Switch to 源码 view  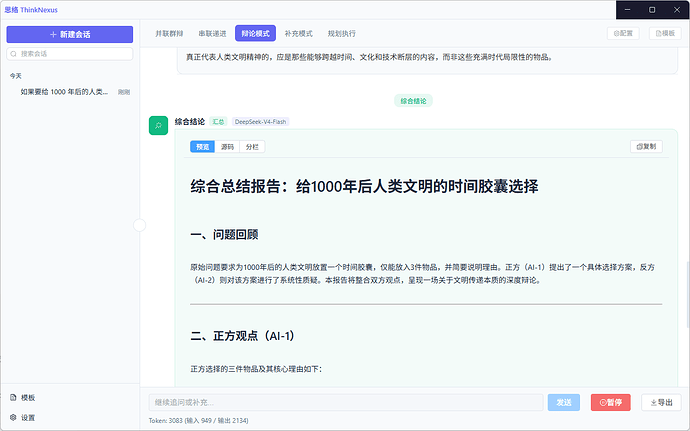(x=227, y=147)
